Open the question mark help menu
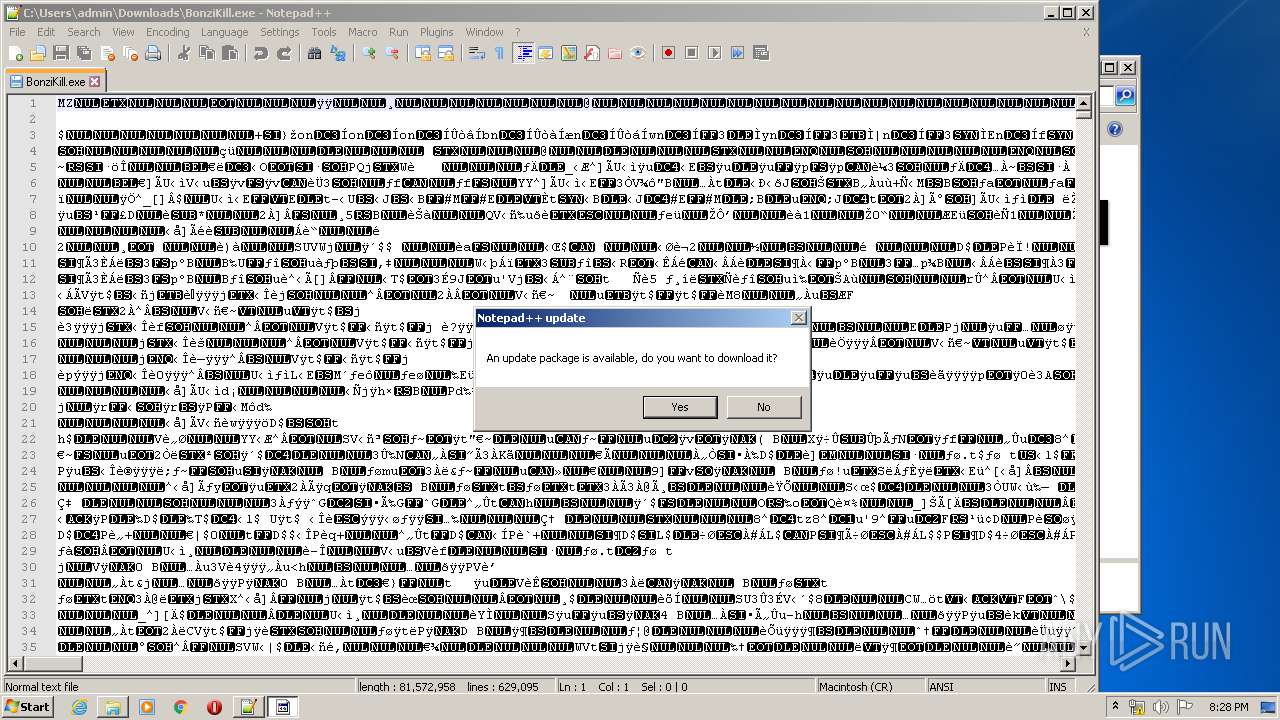Viewport: 1280px width, 720px height. point(517,32)
